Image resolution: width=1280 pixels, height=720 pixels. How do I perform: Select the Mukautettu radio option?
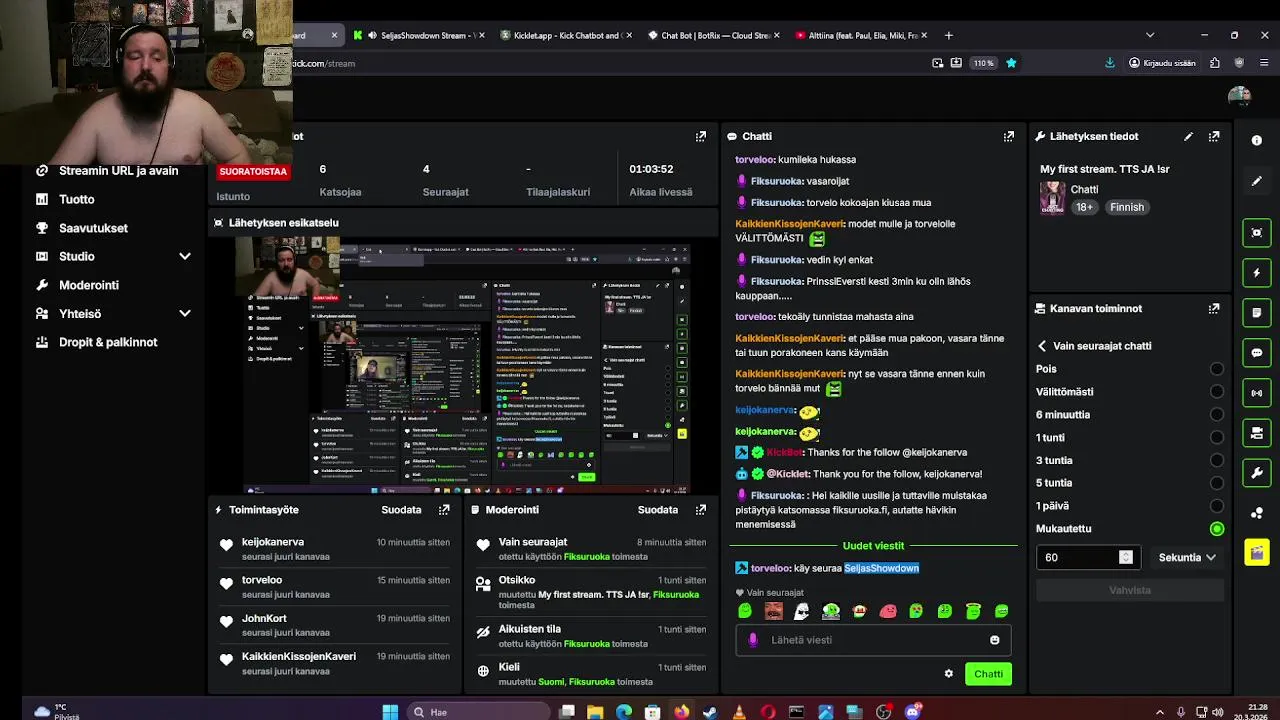click(1217, 529)
